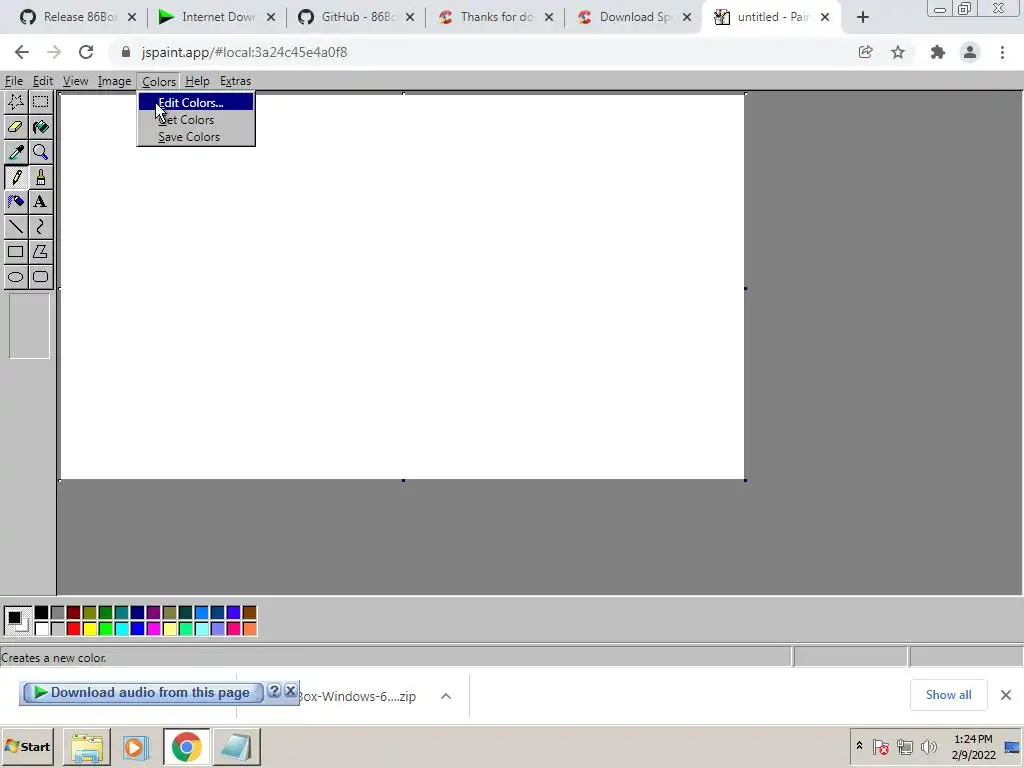Select the Brush tool
This screenshot has height=768, width=1024.
pyautogui.click(x=40, y=177)
